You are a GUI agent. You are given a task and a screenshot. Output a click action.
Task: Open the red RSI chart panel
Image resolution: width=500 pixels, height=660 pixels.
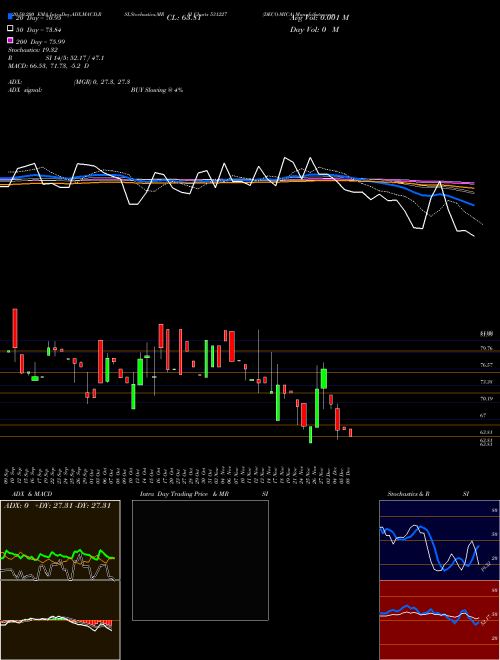(x=439, y=620)
